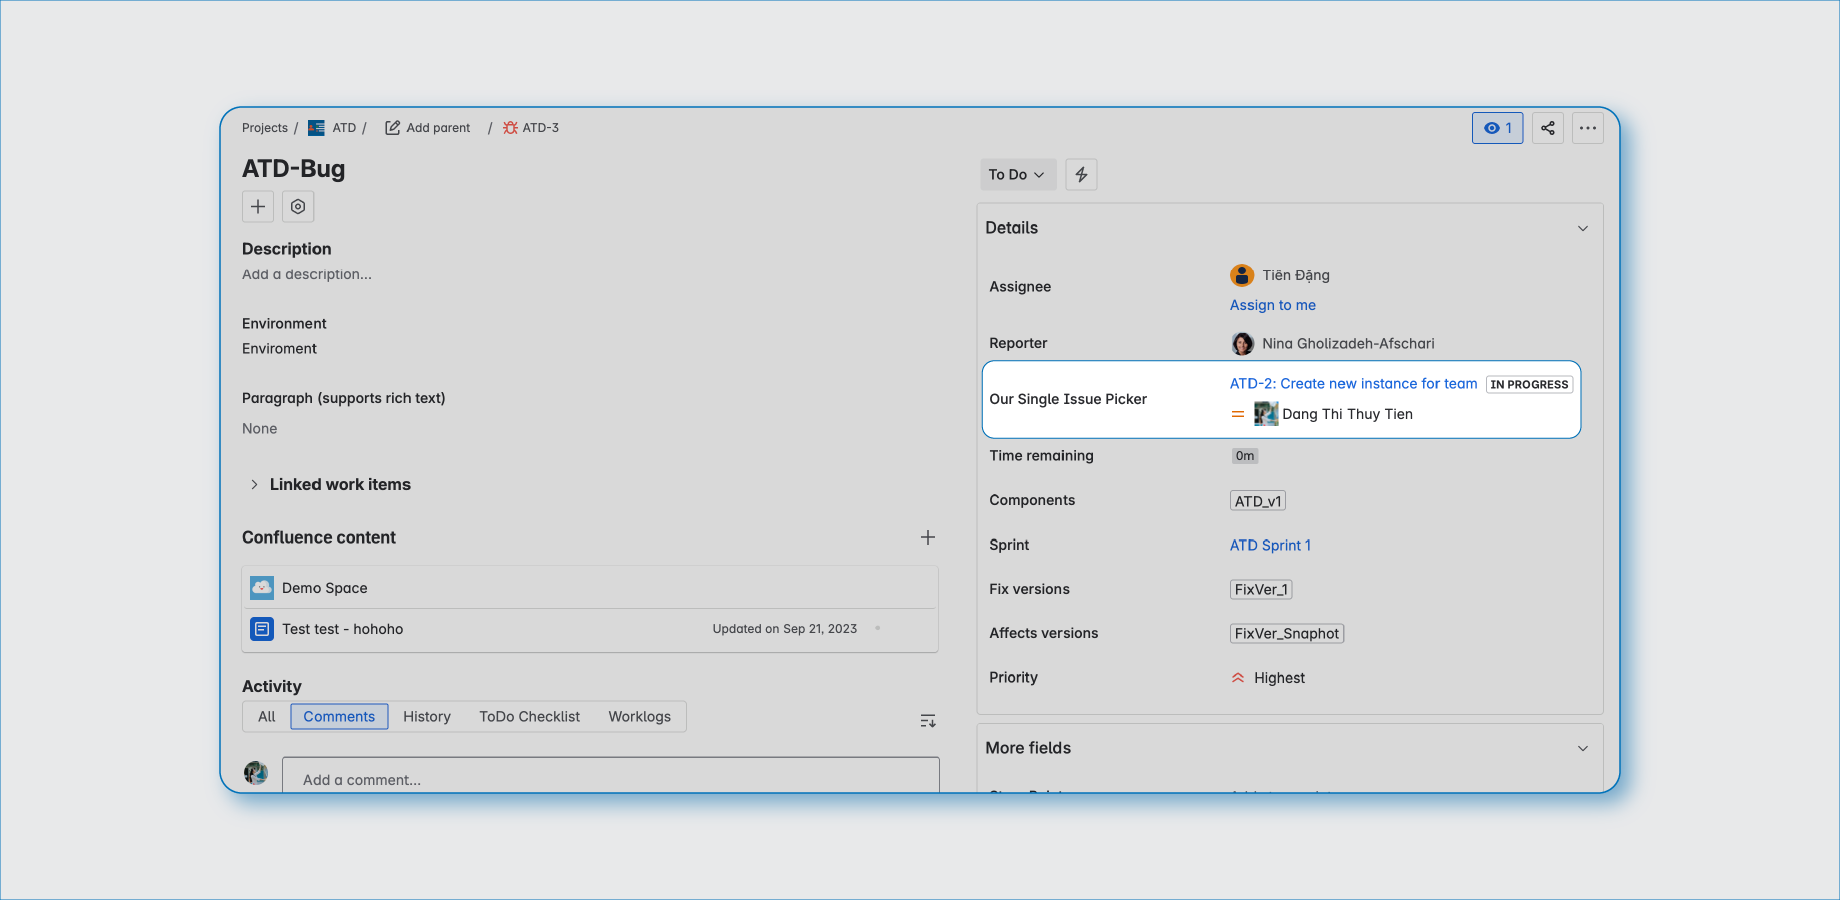
Task: Click the Assign to me link
Action: pyautogui.click(x=1272, y=305)
